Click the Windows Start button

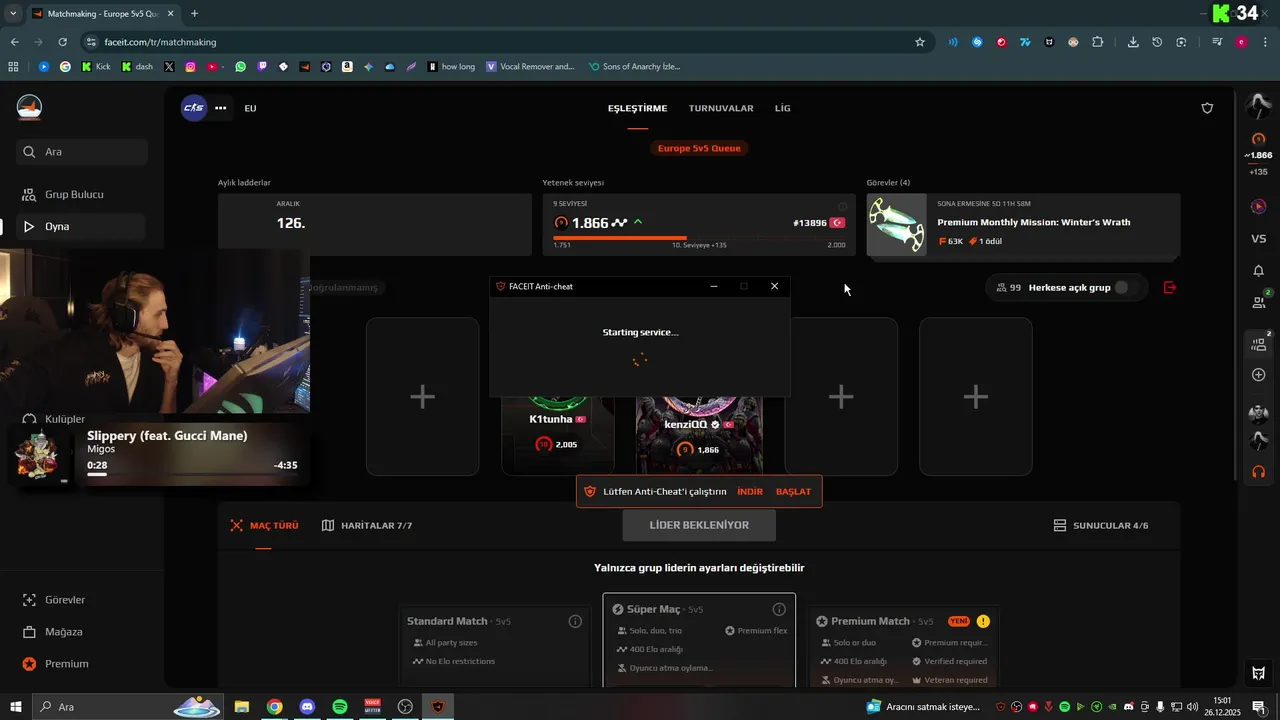pos(16,707)
